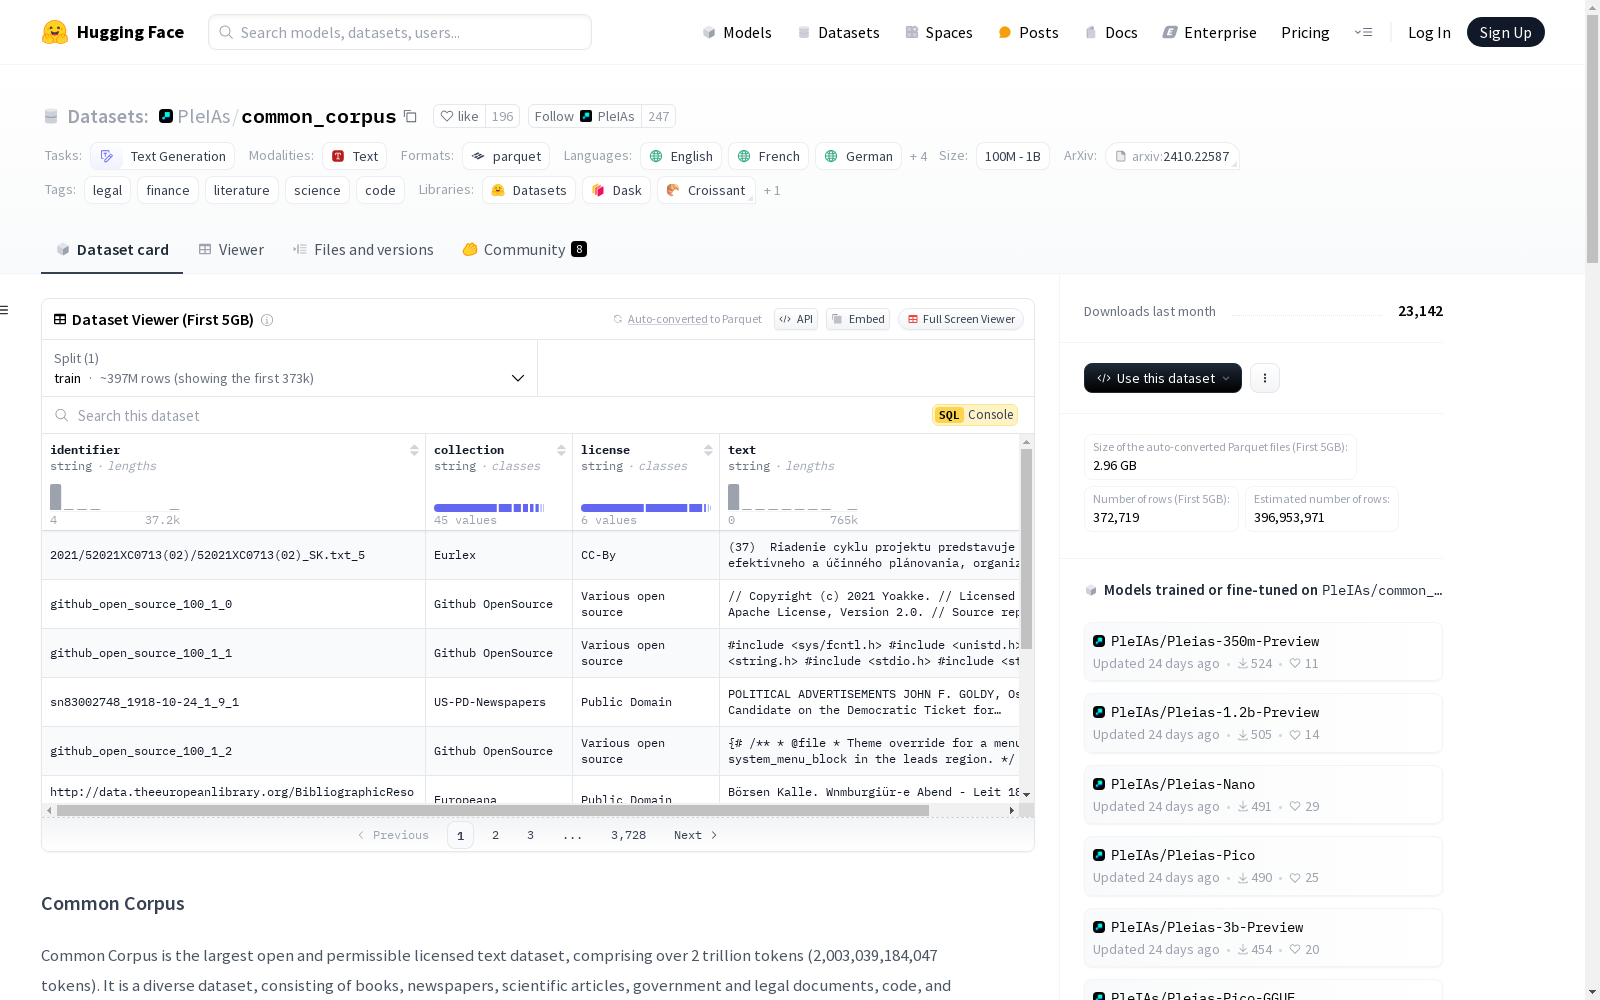Screen dimensions: 1600x1000
Task: Expand the +4 more languages
Action: pos(918,156)
